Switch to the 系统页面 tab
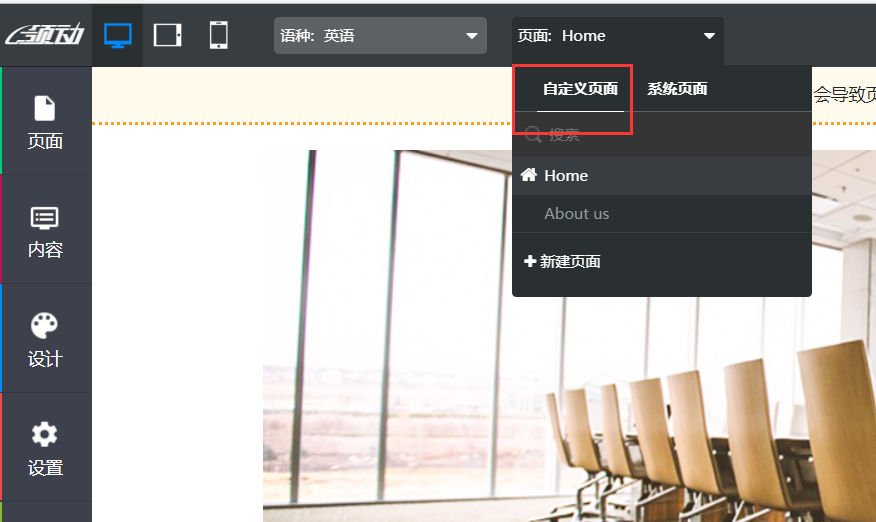The height and width of the screenshot is (522, 876). (x=677, y=89)
